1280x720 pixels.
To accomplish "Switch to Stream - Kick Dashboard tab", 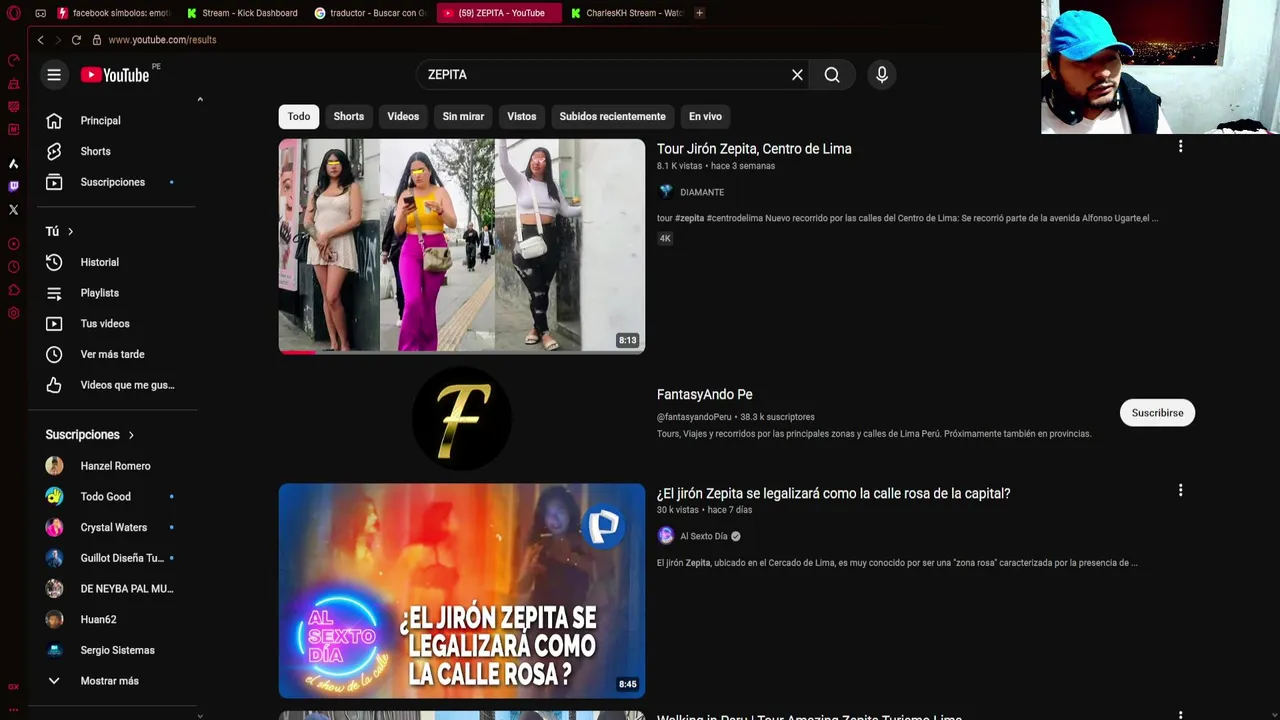I will point(243,13).
